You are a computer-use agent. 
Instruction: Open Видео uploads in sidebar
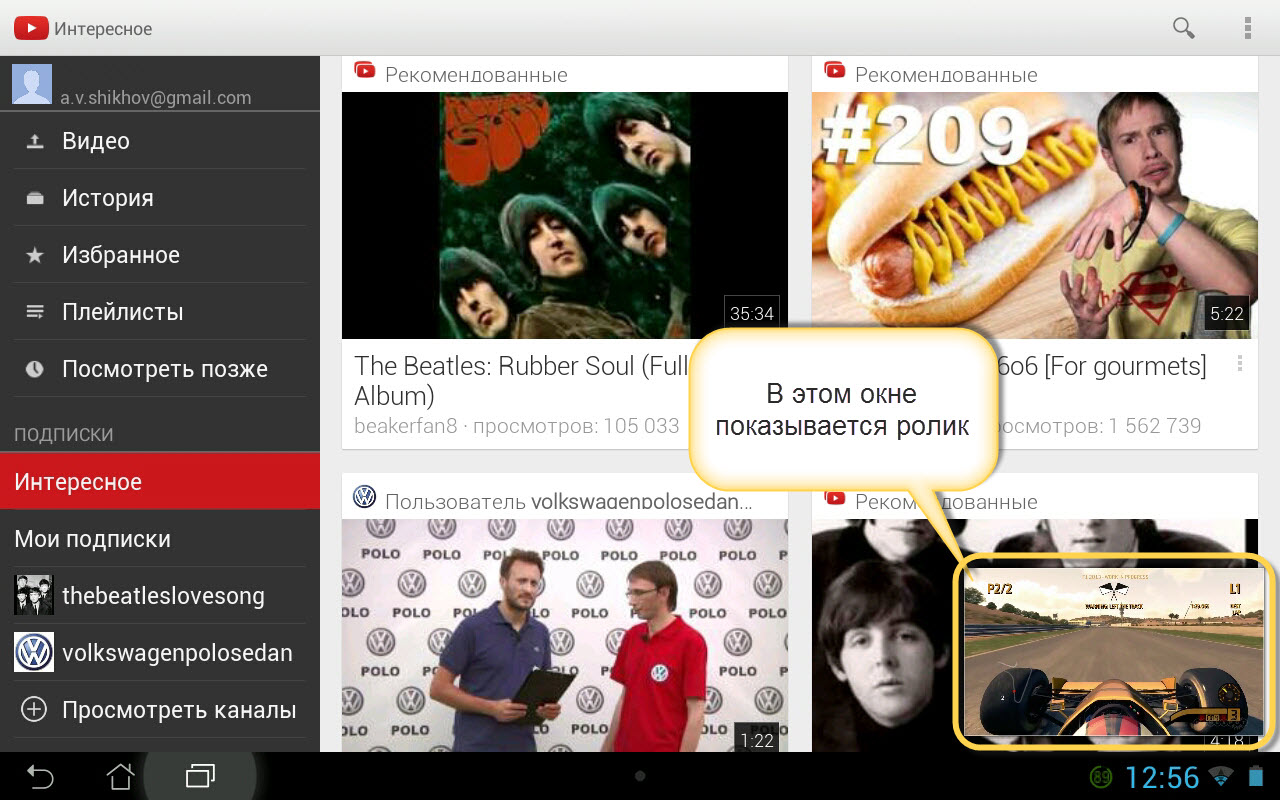tap(160, 141)
